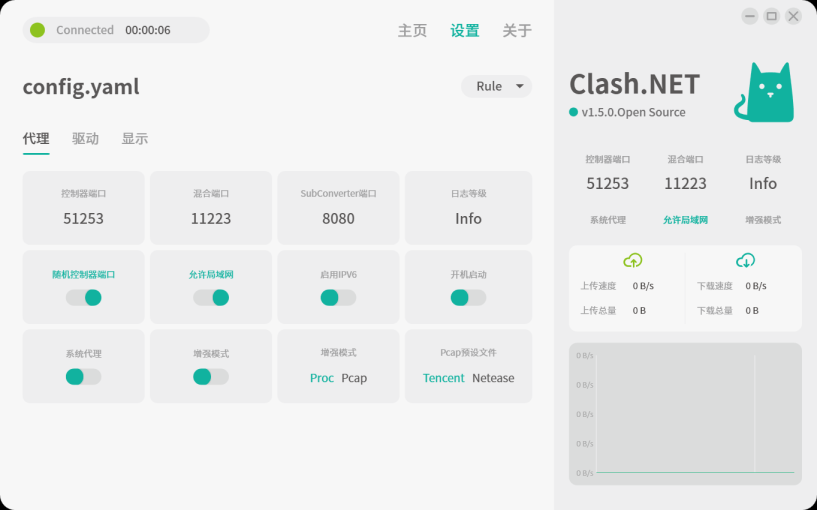Click the config.yaml title
Viewport: 817px width, 510px height.
[81, 87]
